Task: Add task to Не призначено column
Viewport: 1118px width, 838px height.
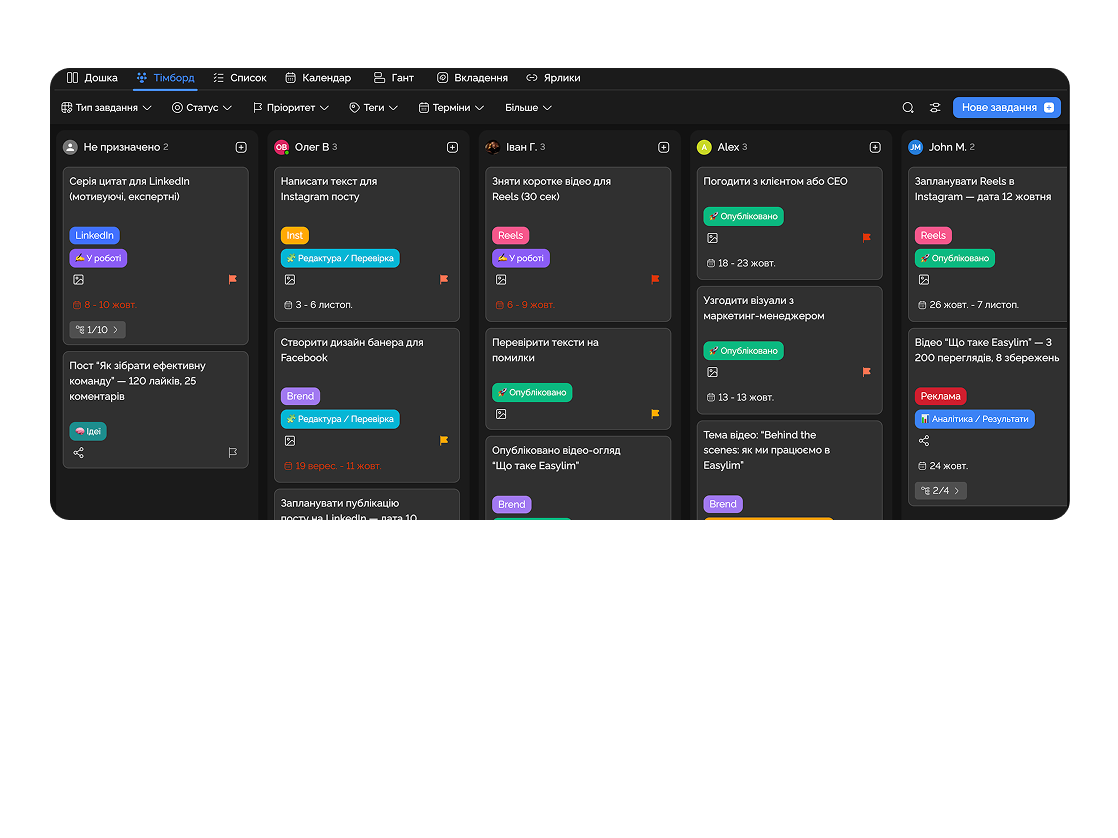Action: coord(241,147)
